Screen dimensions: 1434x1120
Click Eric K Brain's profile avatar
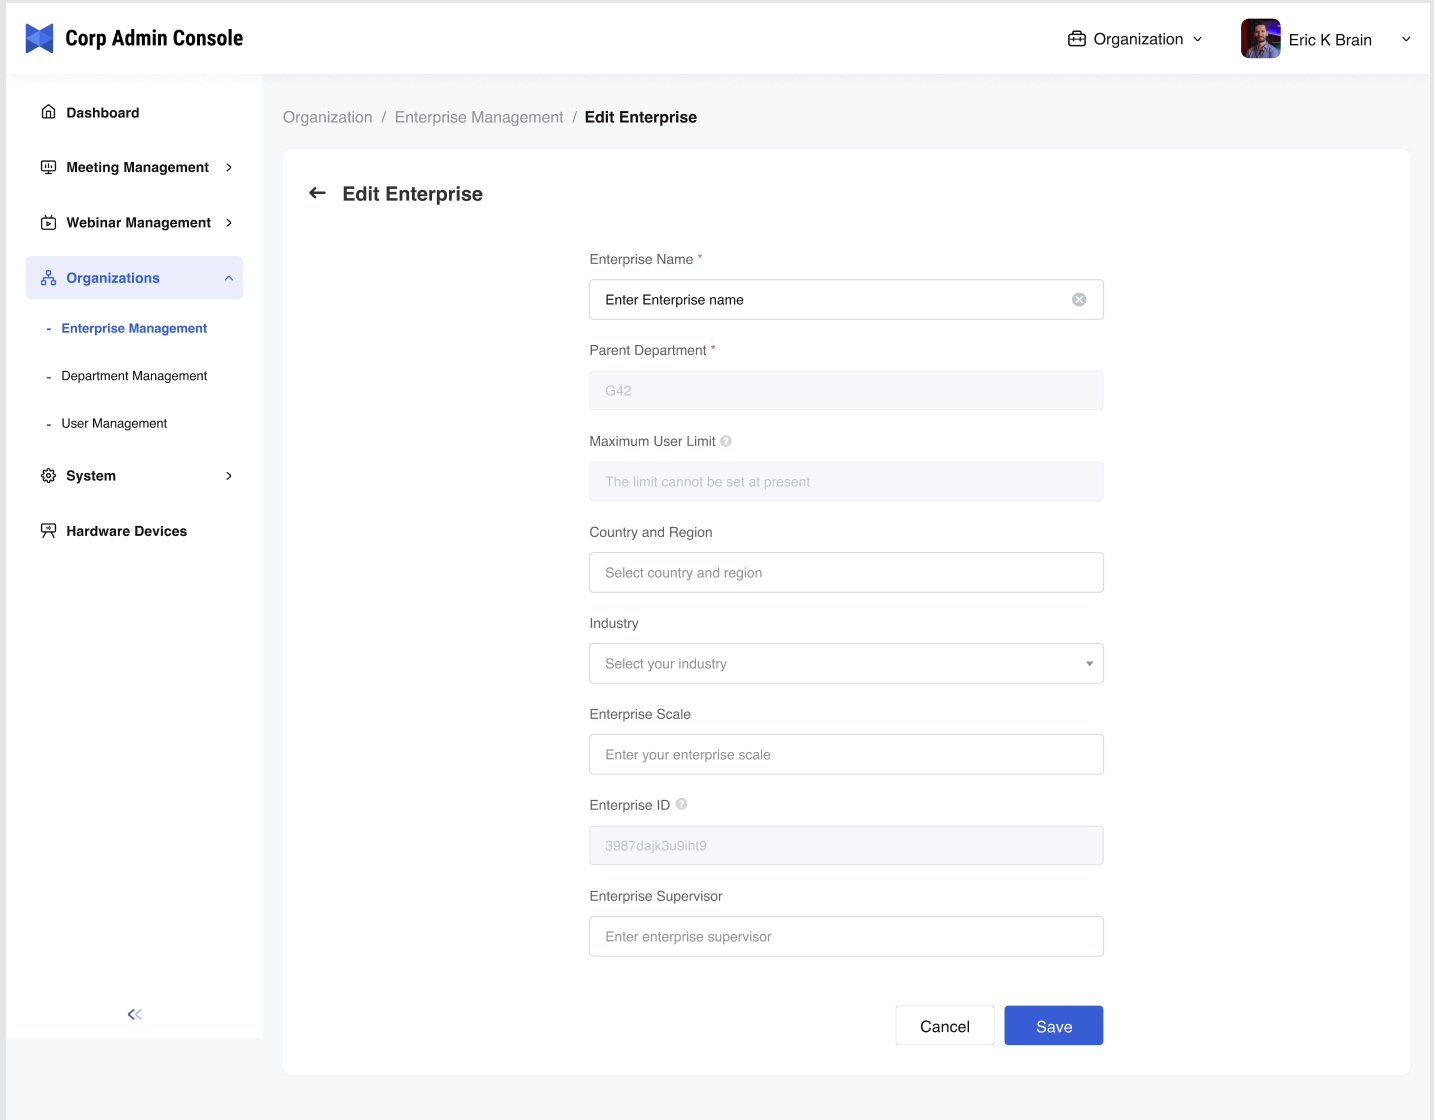tap(1260, 39)
